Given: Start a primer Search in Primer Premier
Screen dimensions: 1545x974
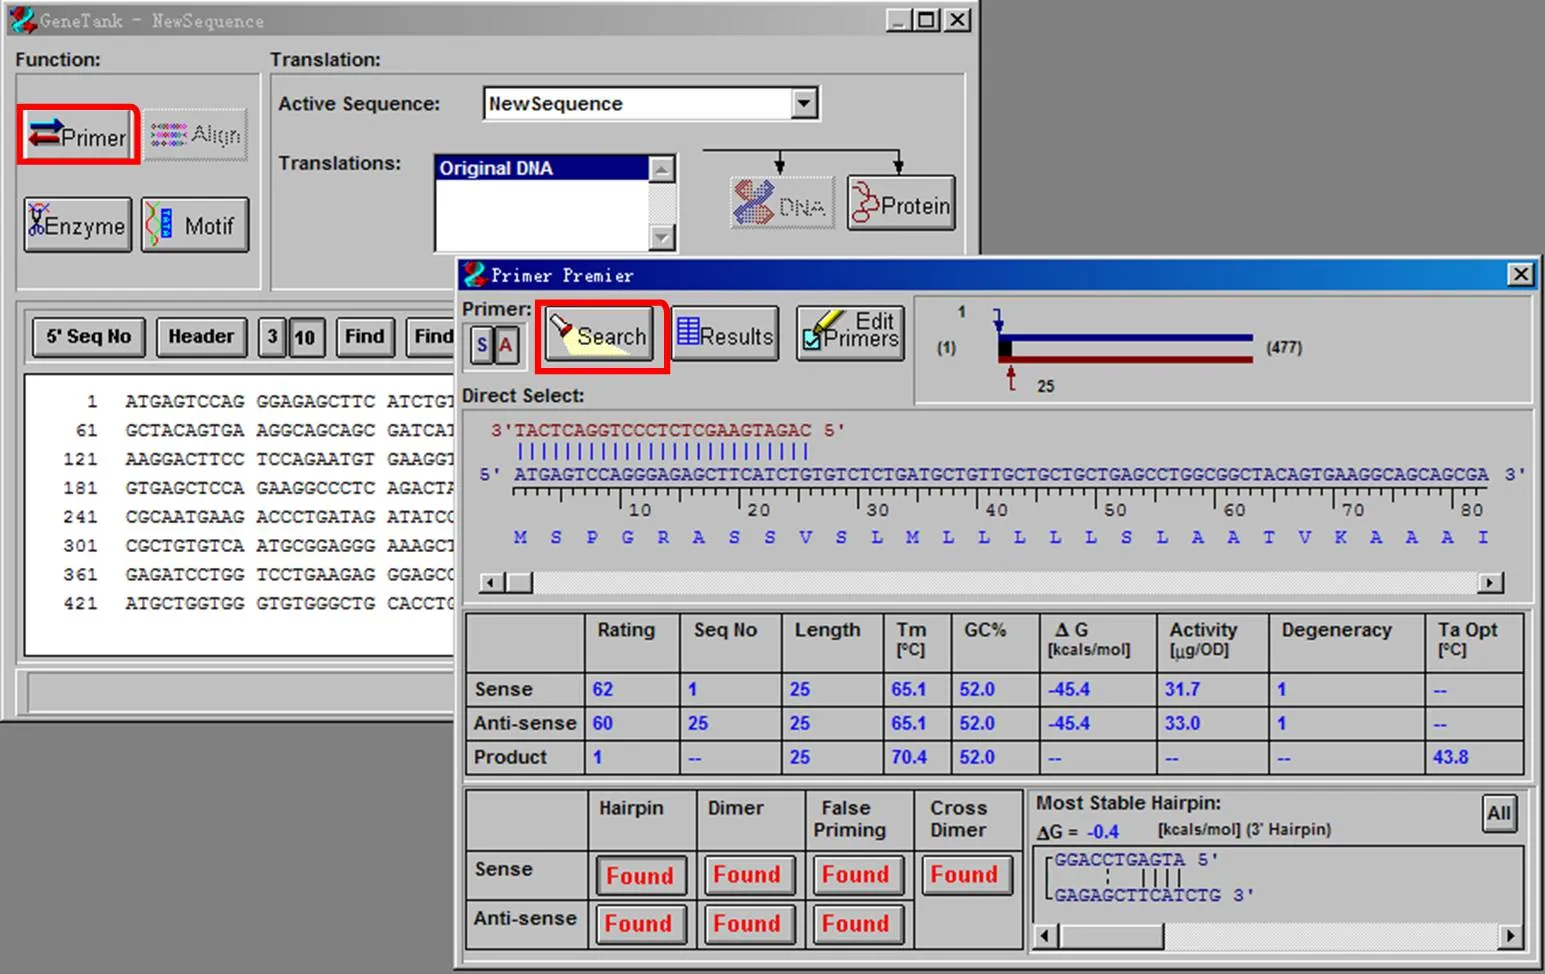Looking at the screenshot, I should pos(600,336).
